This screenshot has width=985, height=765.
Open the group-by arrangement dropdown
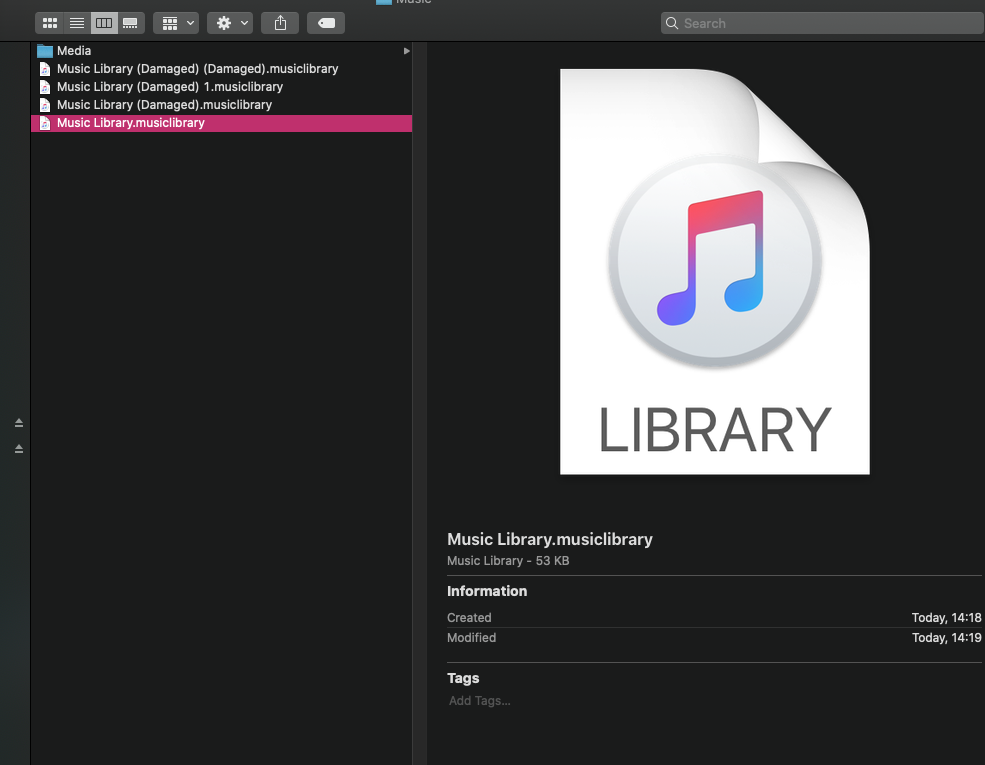pos(176,23)
